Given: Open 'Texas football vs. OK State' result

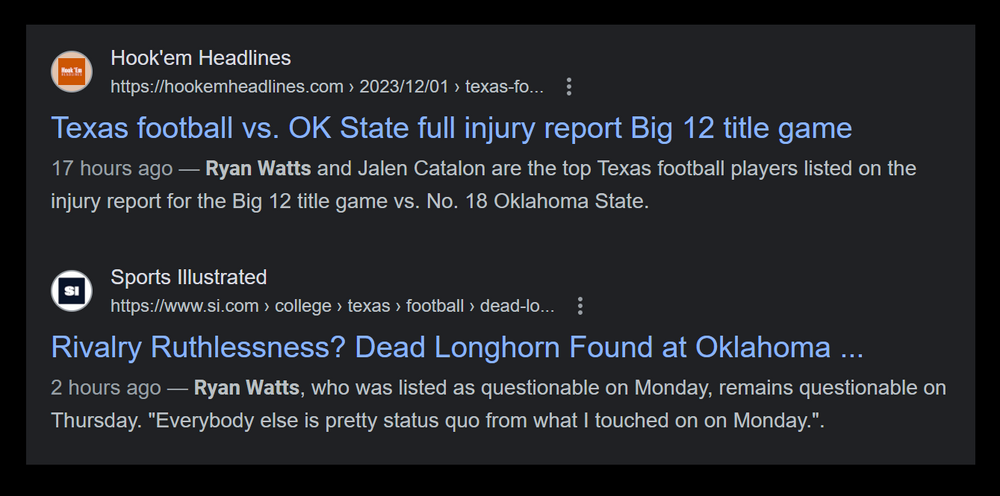Looking at the screenshot, I should point(451,128).
